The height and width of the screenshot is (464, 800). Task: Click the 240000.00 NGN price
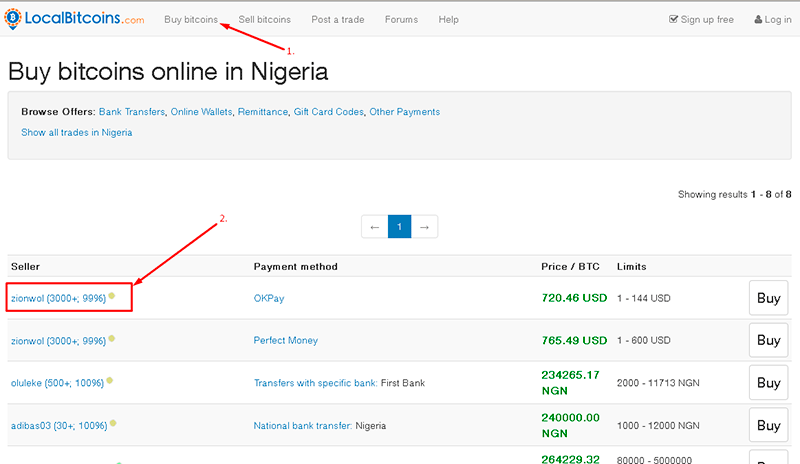point(570,425)
